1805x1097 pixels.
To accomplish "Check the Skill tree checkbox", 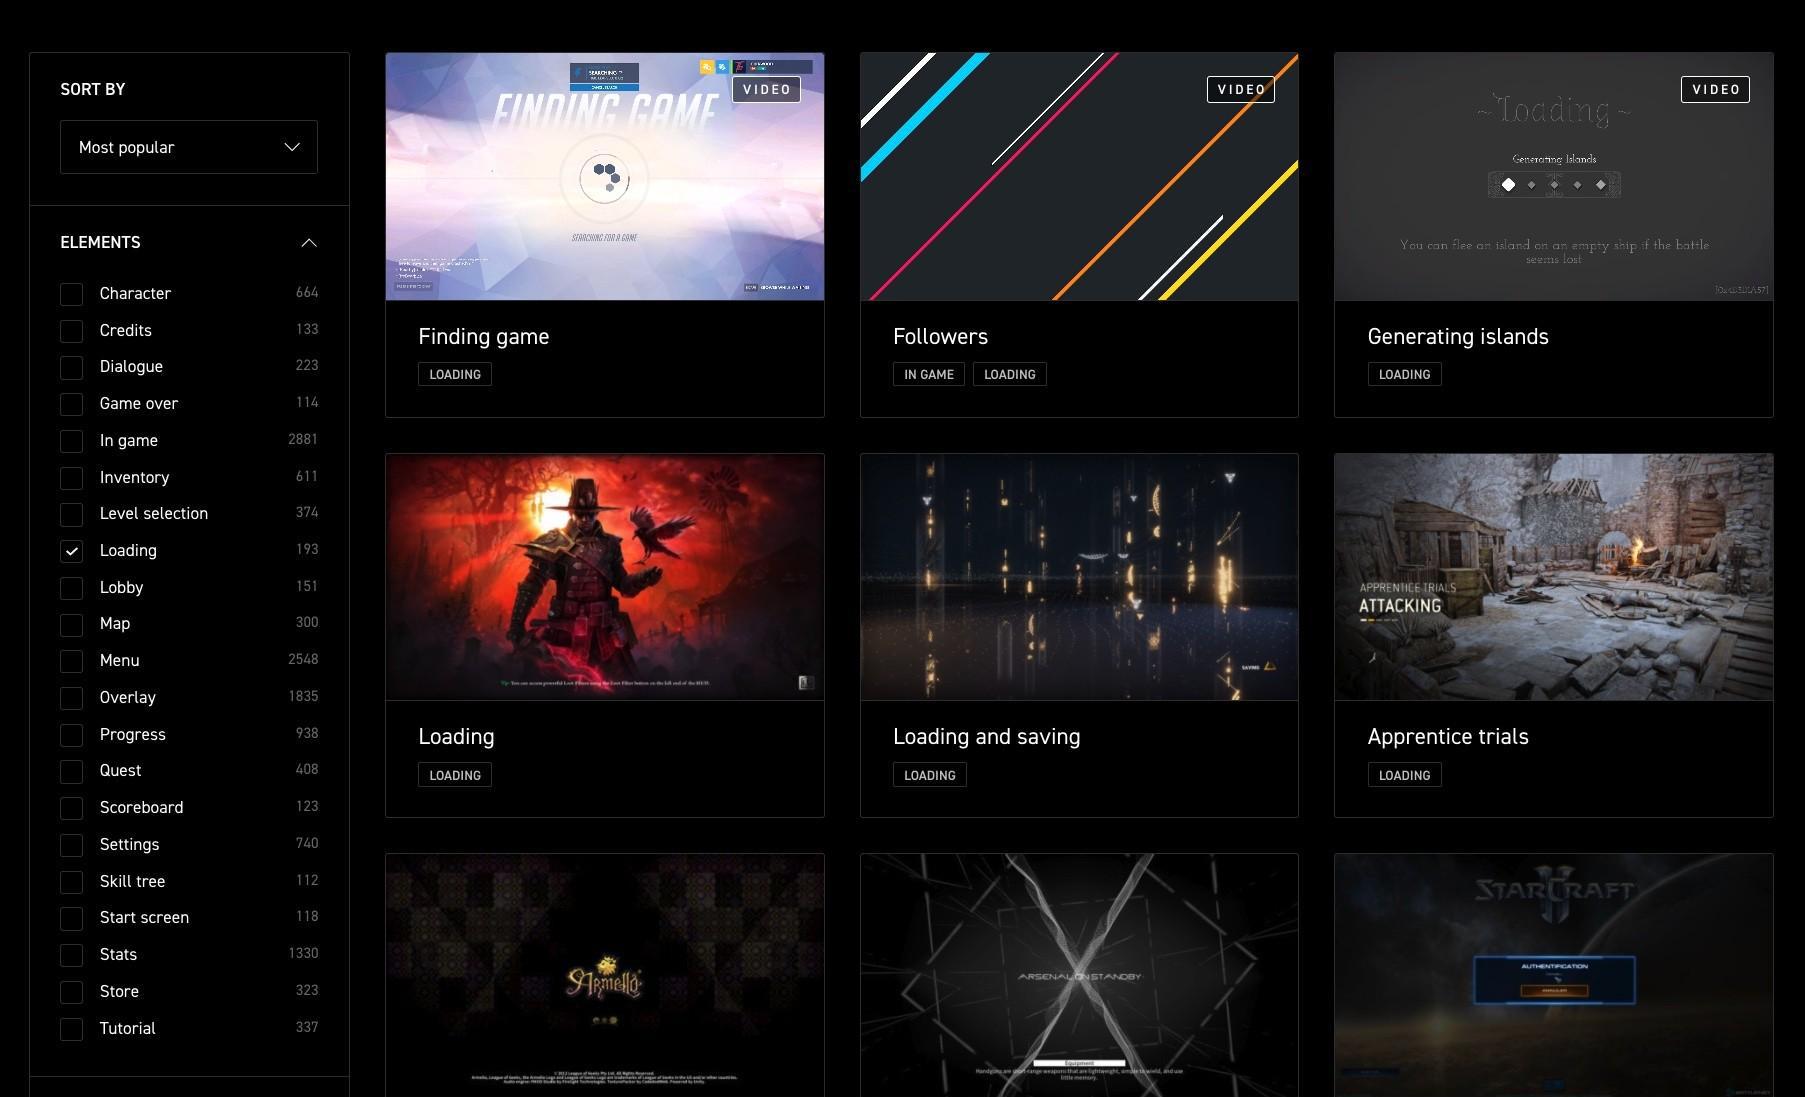I will click(71, 882).
